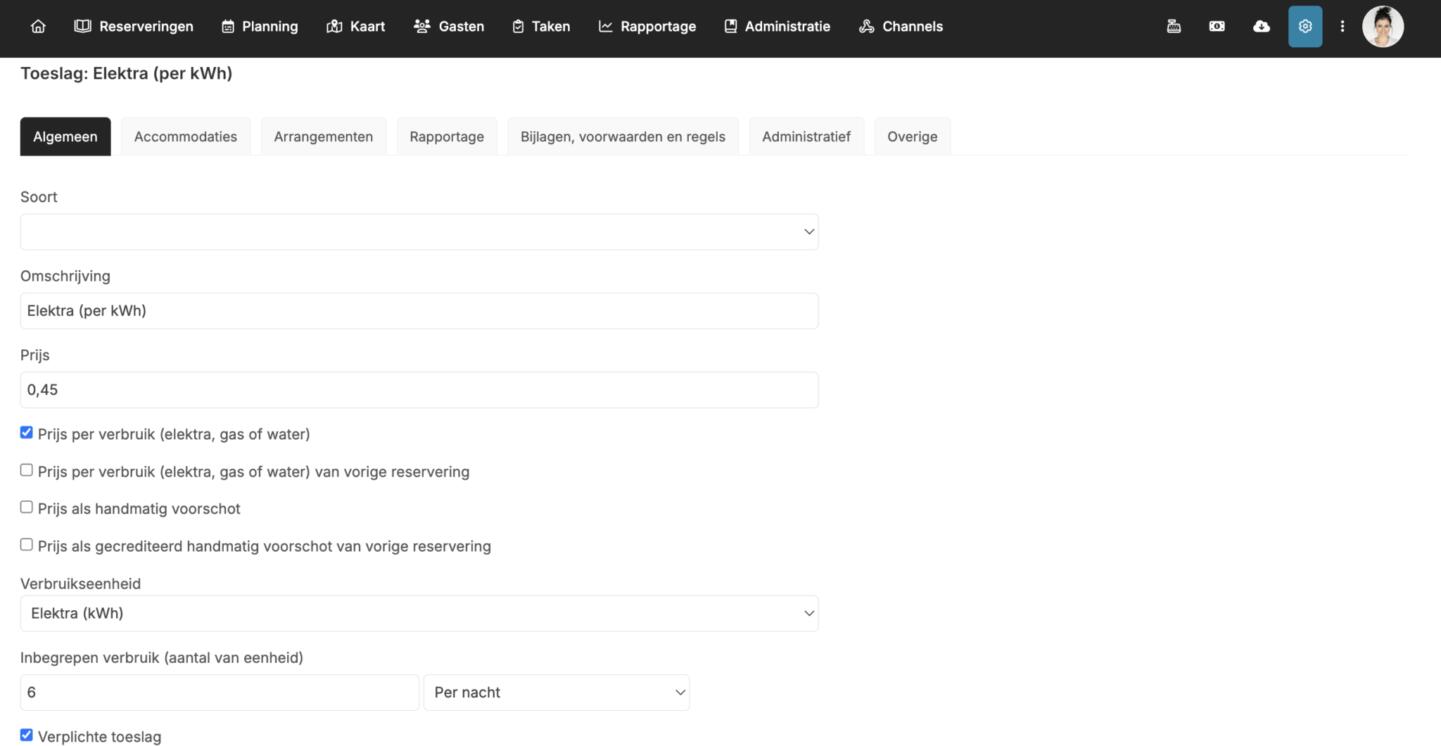The width and height of the screenshot is (1441, 746).
Task: Enable 'Prijs als handmatig voorschot' checkbox
Action: point(27,507)
